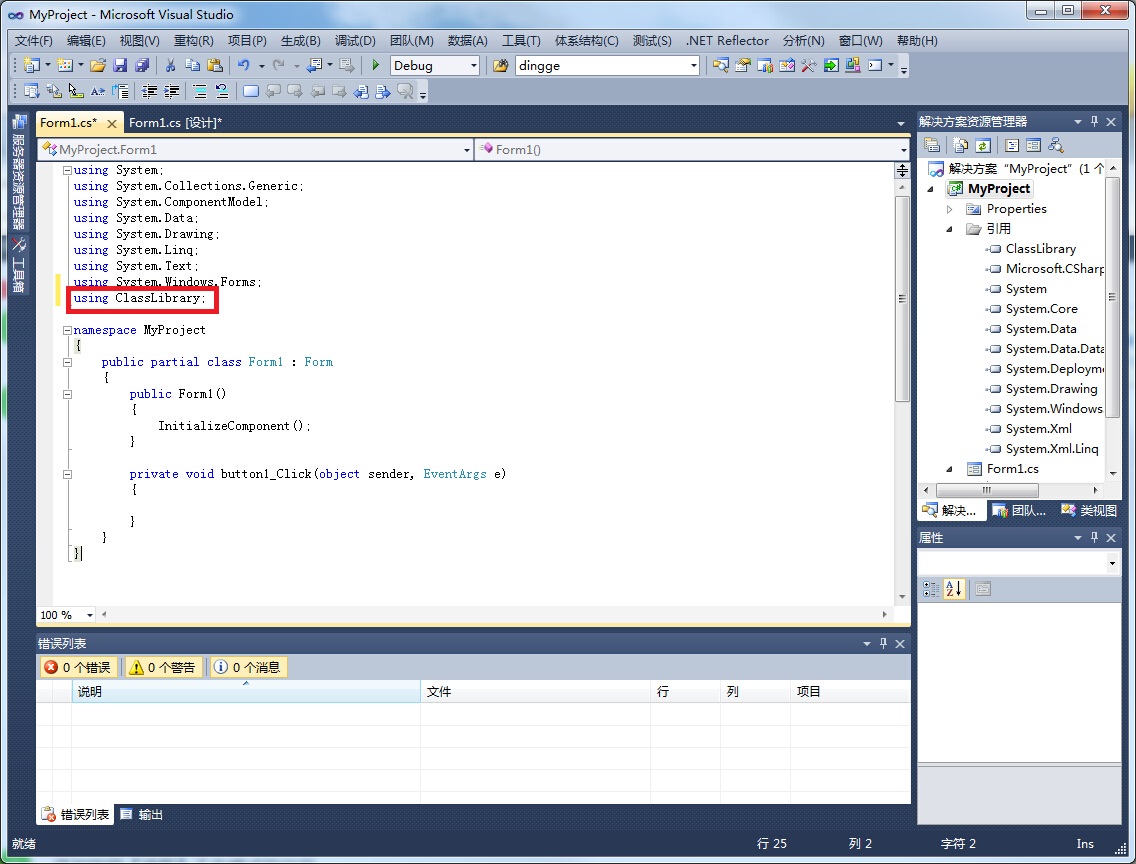Screen dimensions: 1136x864
Task: Sort error list by 说明 column header
Action: click(x=246, y=692)
